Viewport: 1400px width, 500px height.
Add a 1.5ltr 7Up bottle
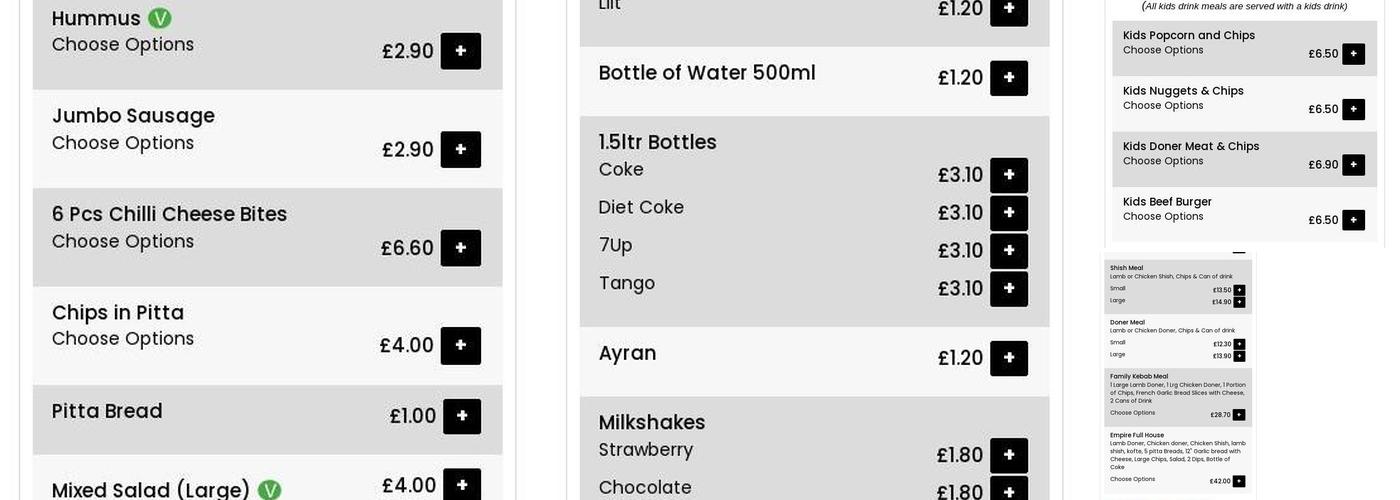click(x=1008, y=251)
